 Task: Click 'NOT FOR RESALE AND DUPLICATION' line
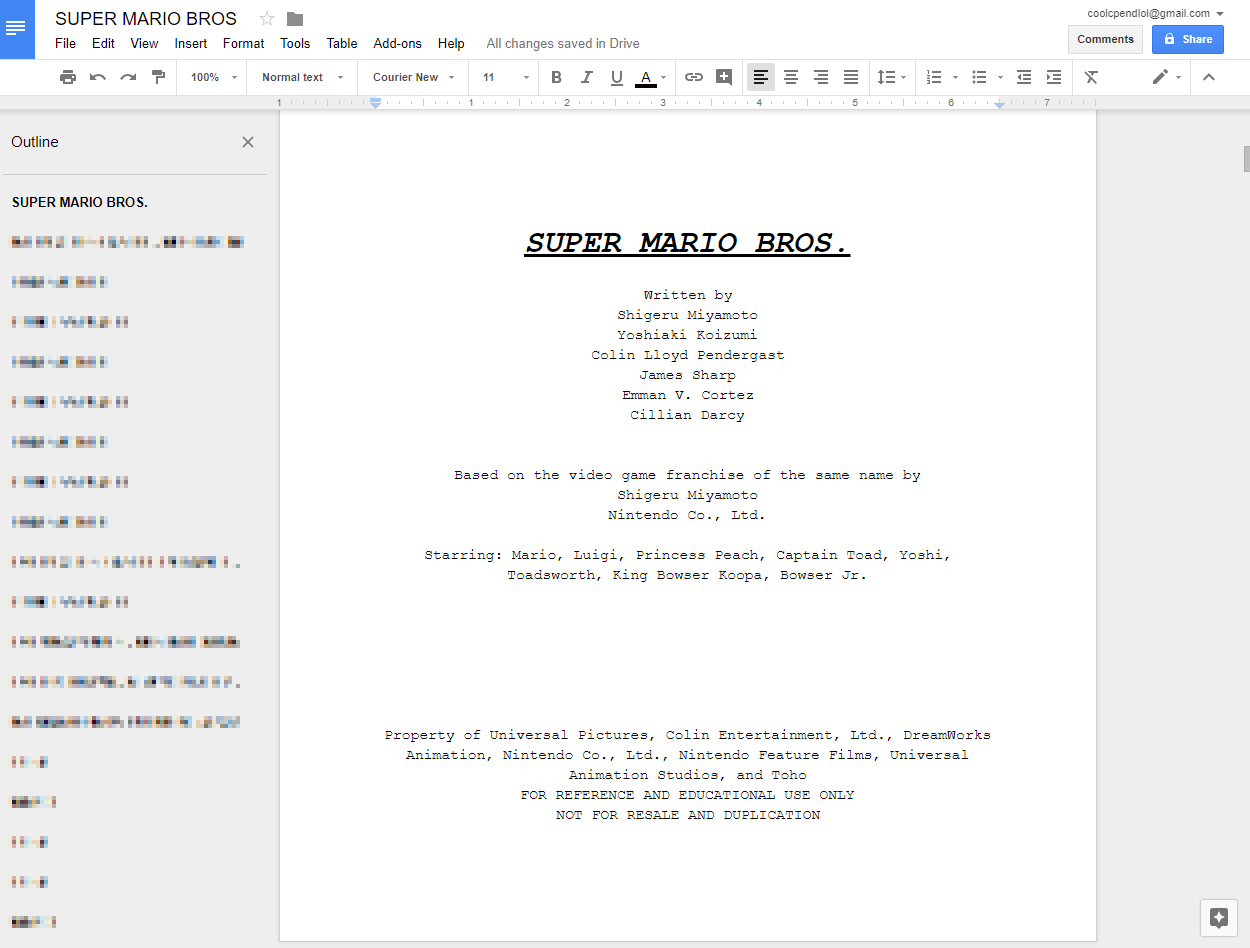[688, 815]
